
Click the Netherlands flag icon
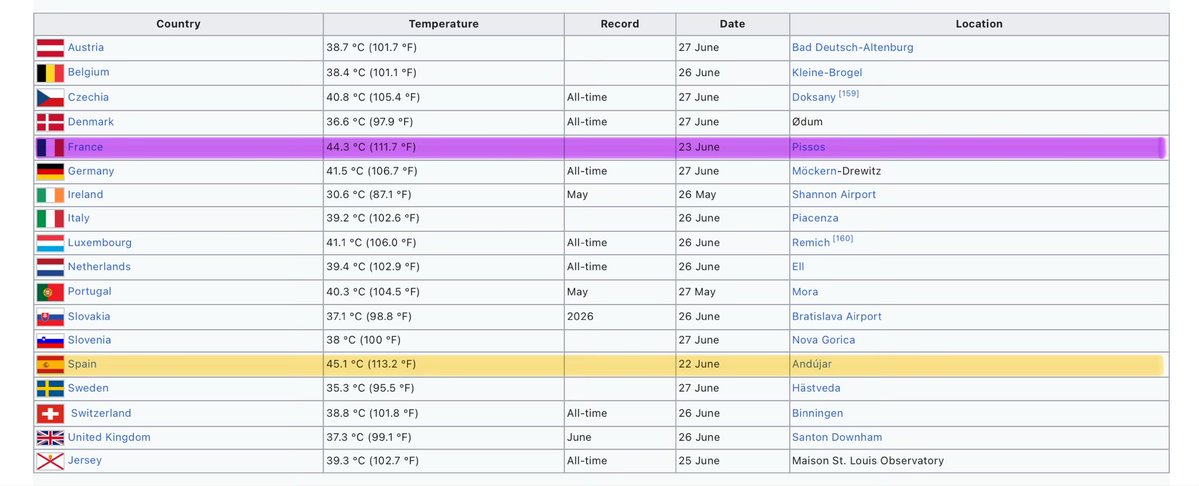pos(50,267)
